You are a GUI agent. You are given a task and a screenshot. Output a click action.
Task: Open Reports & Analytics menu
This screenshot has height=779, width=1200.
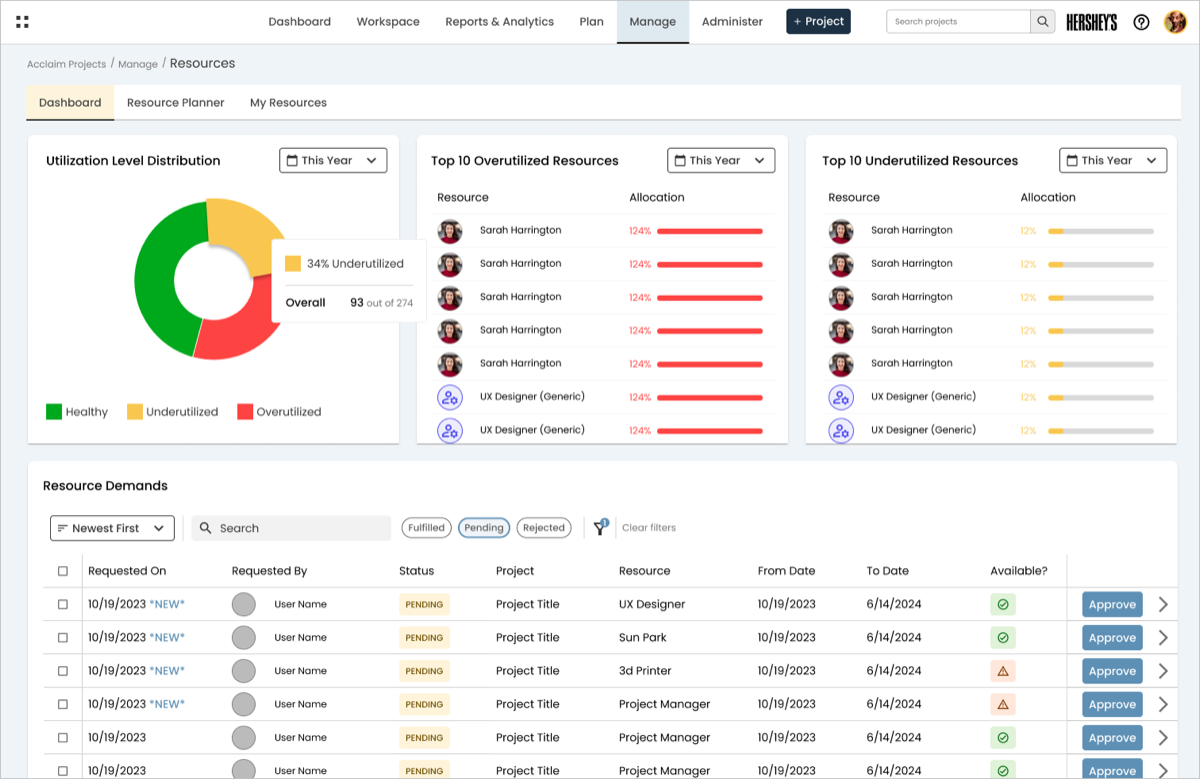click(x=499, y=21)
